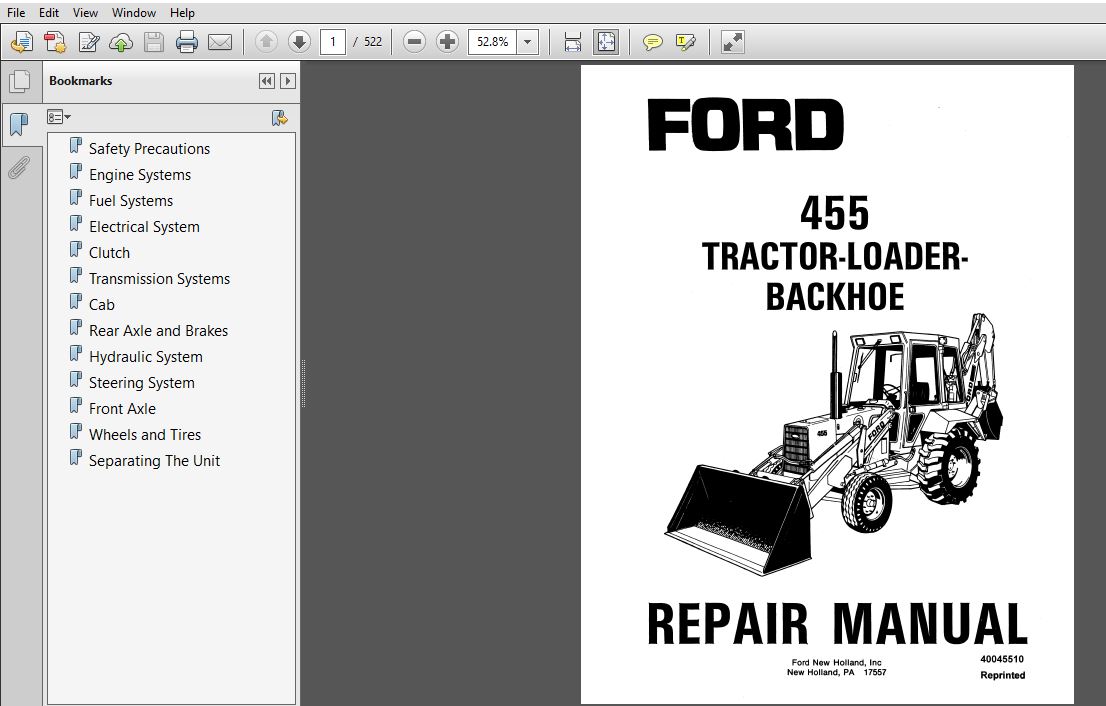Open the bookmarks options menu dropdown
This screenshot has height=706, width=1106.
tap(59, 117)
